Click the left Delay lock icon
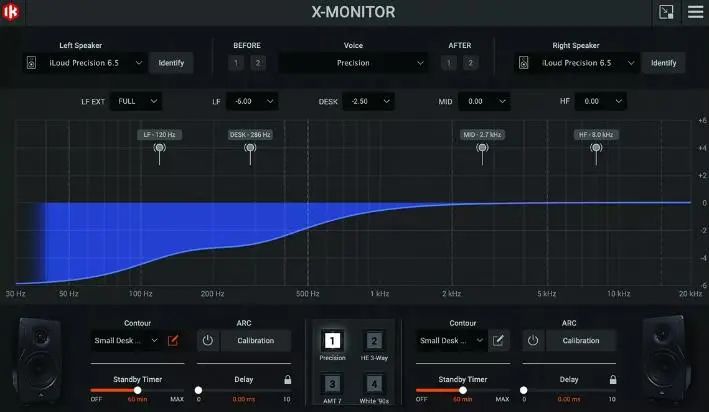Screen dimensions: 709x412 [288, 379]
